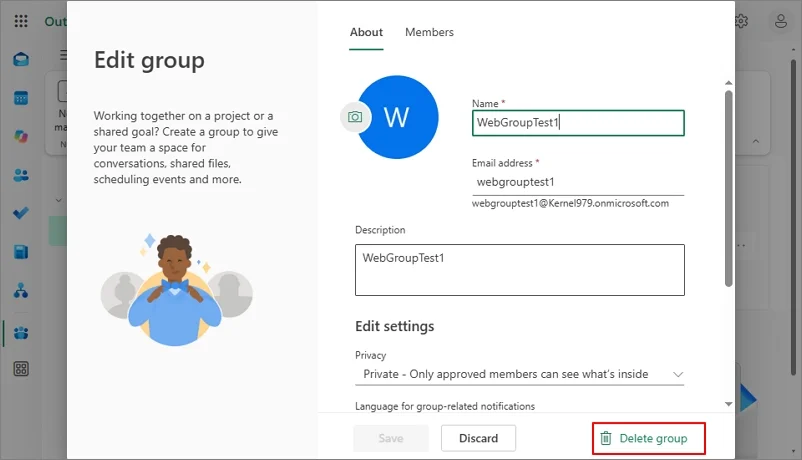Viewport: 802px width, 460px height.
Task: Click the dialog vertical scrollbar thumb
Action: tap(728, 189)
